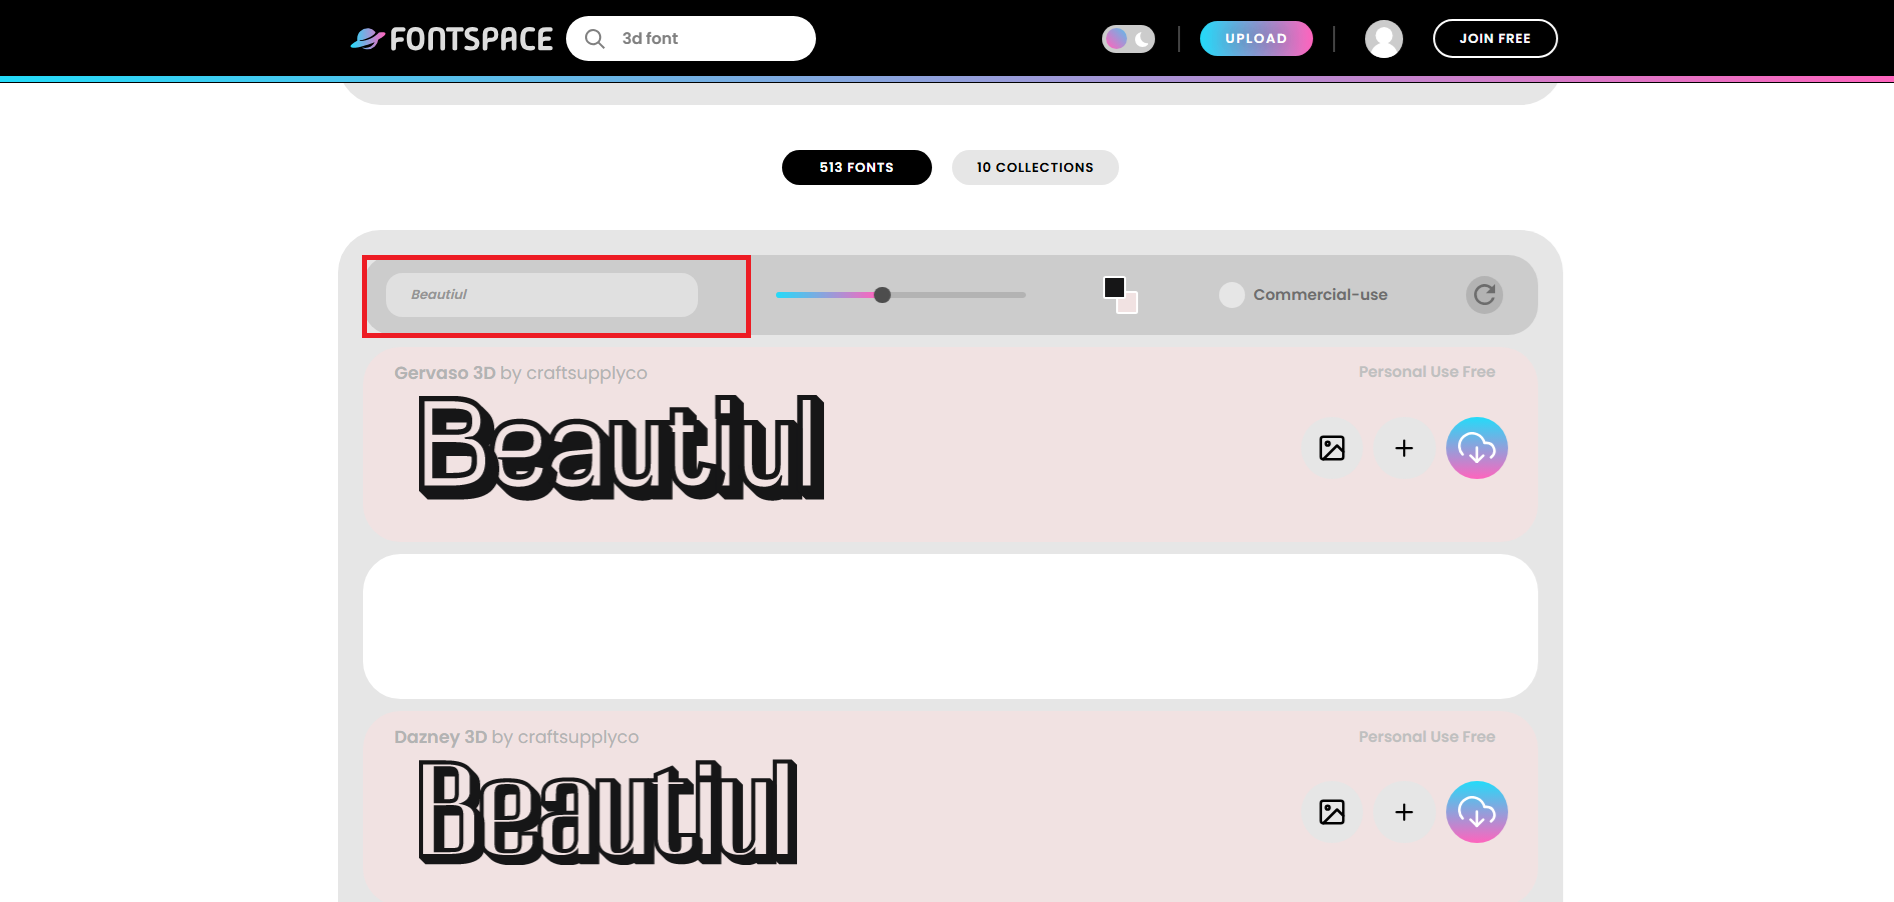Add Gervaso 3D to a collection
Screen dimensions: 1894x902
click(1404, 448)
